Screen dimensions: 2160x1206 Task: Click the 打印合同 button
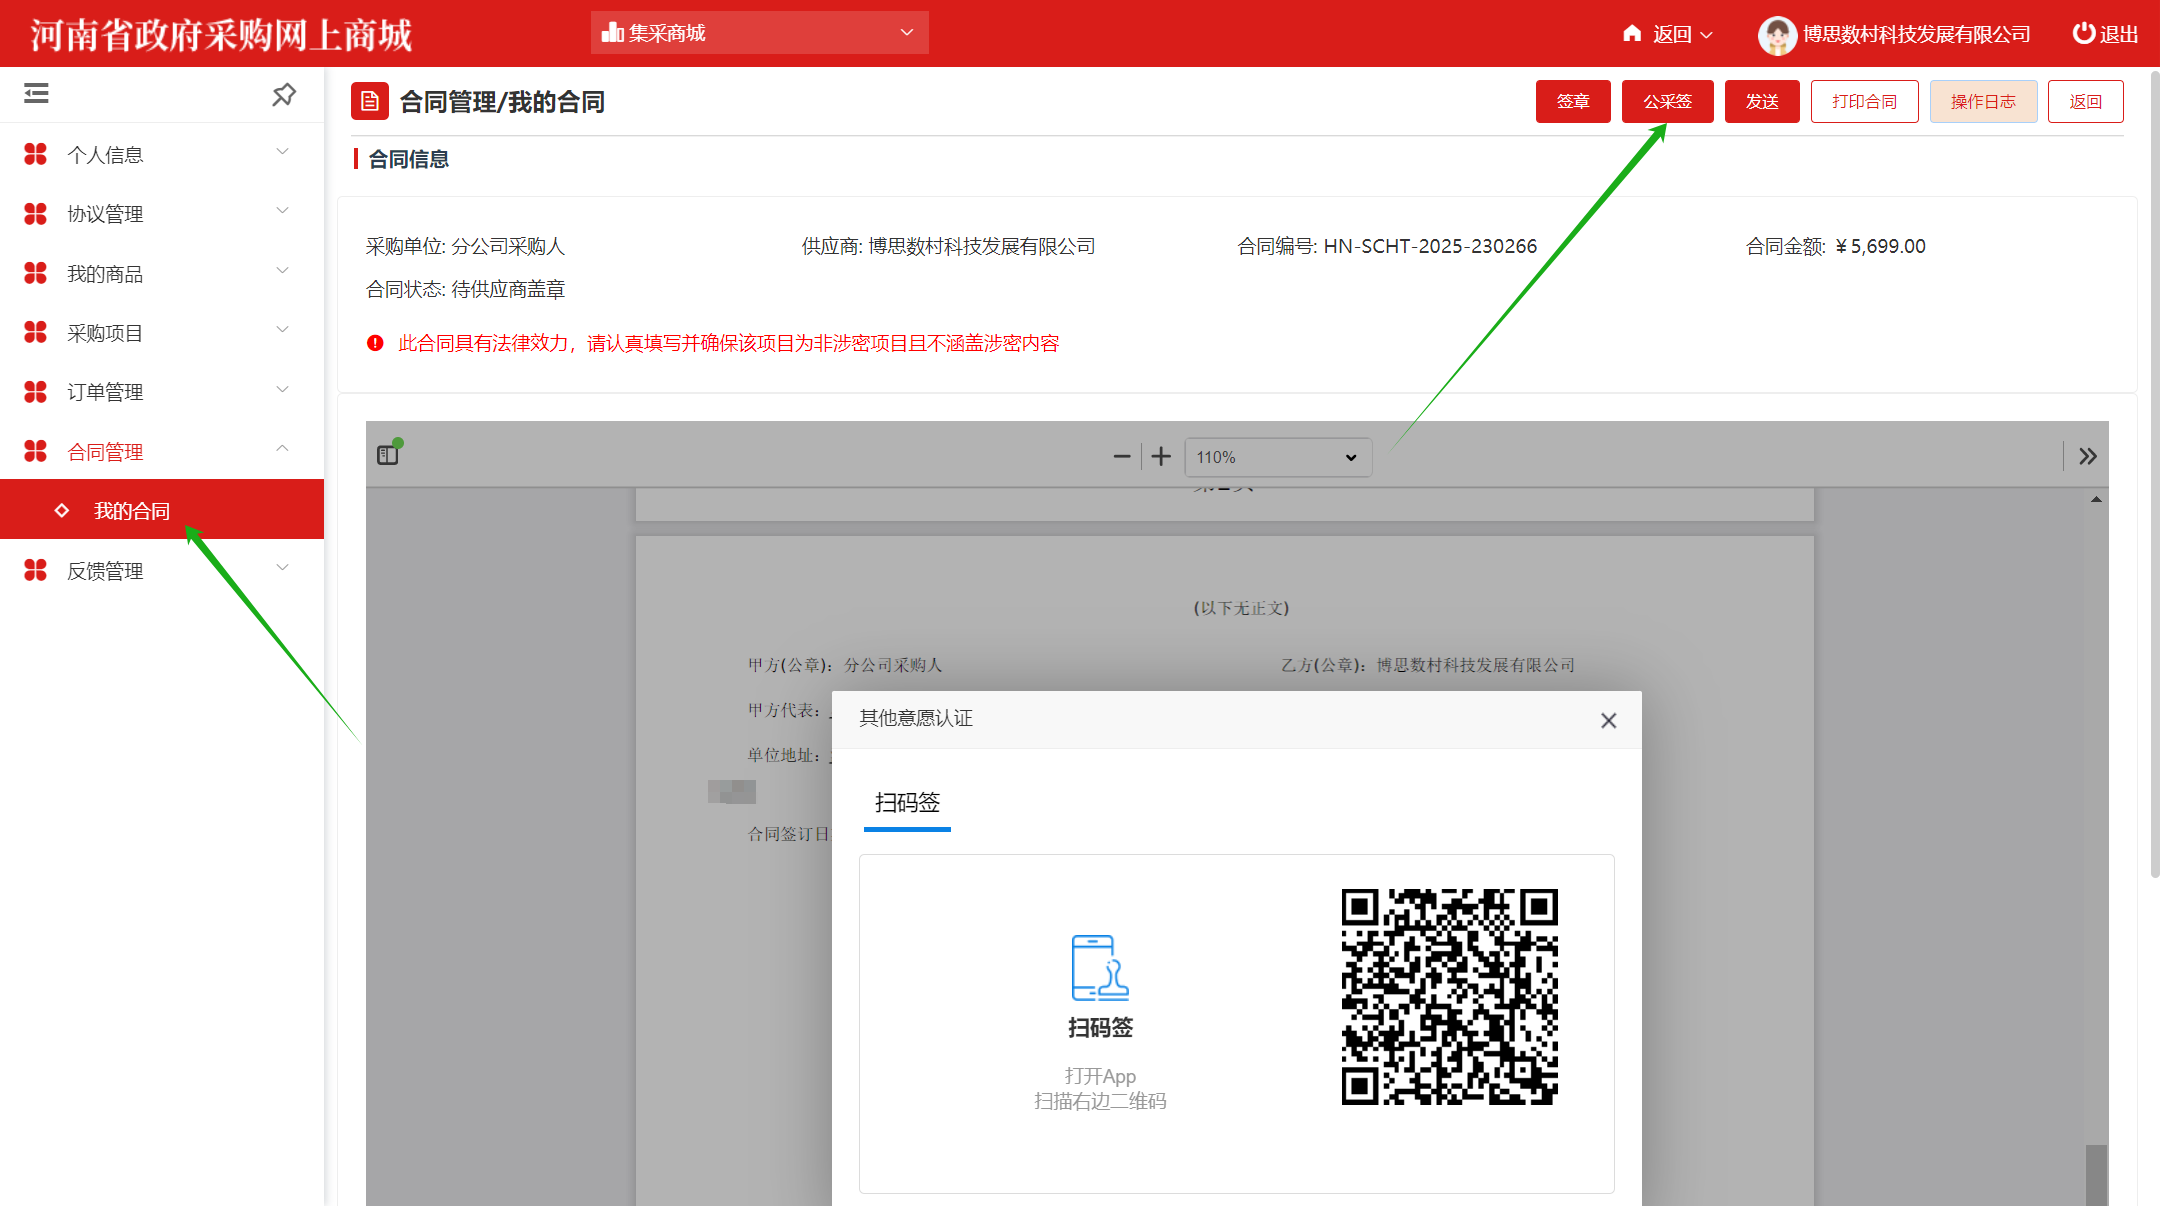pyautogui.click(x=1864, y=101)
